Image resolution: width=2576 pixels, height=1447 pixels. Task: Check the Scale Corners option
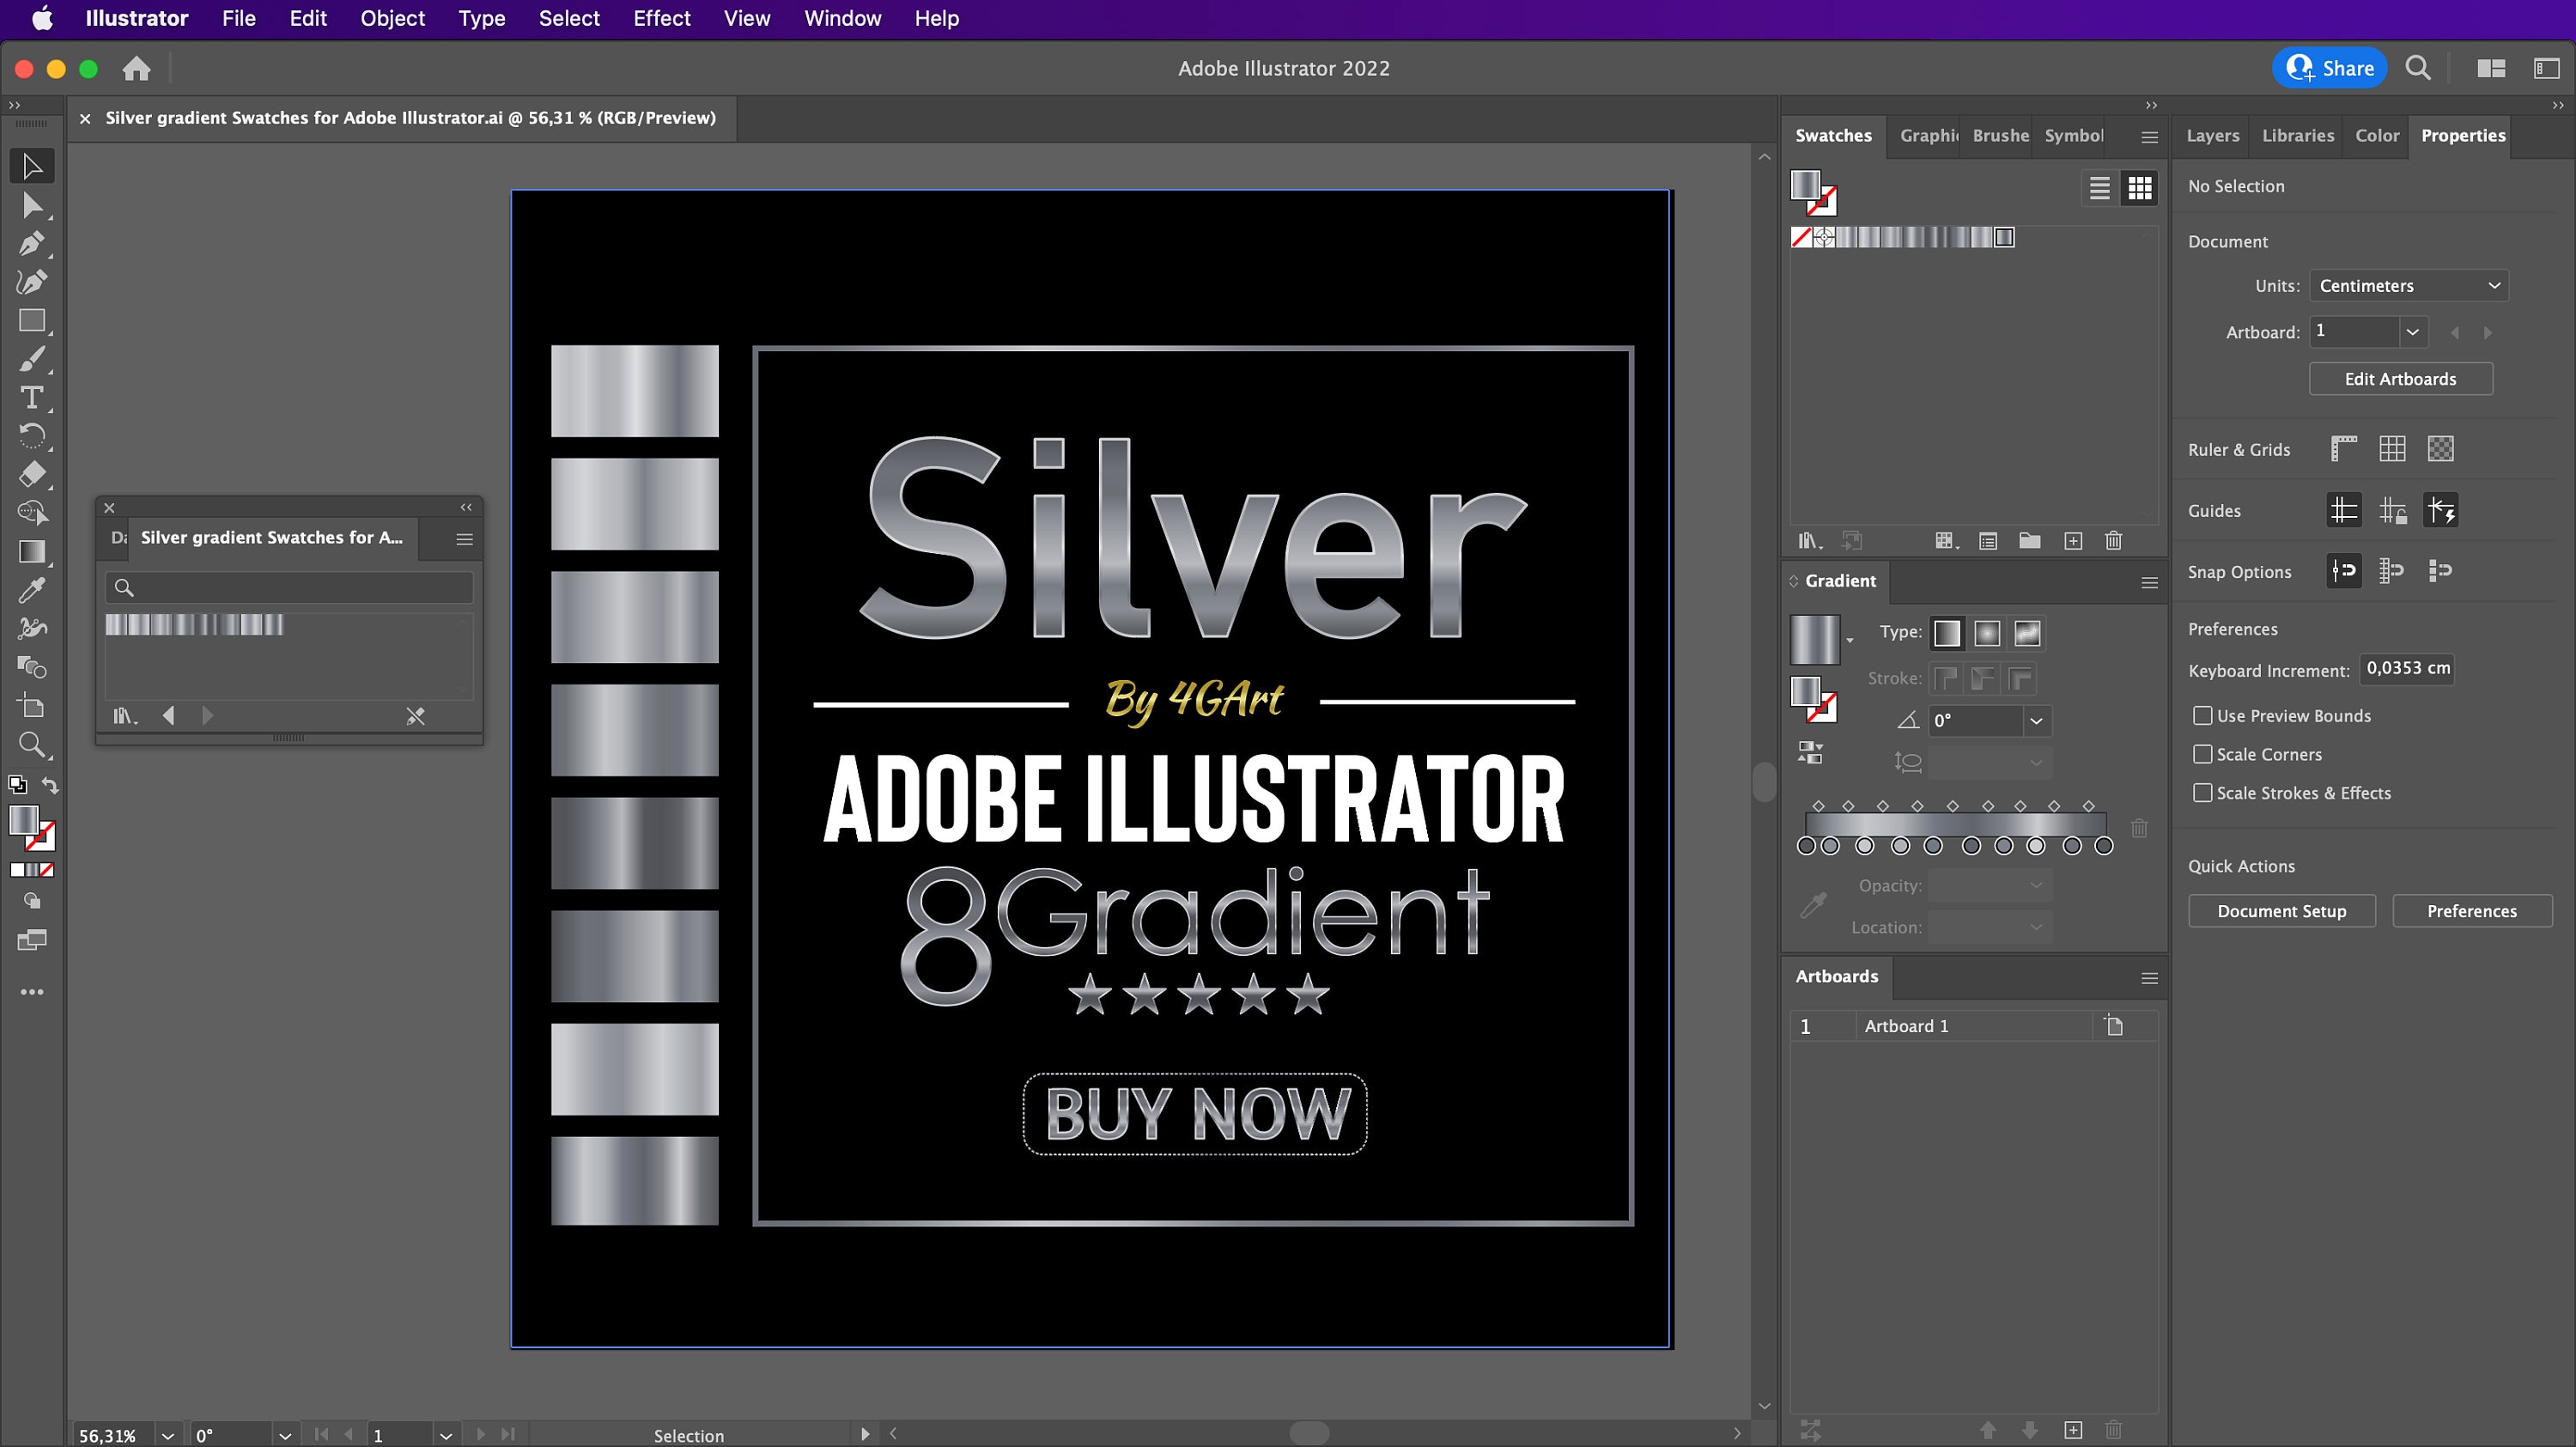(x=2202, y=754)
